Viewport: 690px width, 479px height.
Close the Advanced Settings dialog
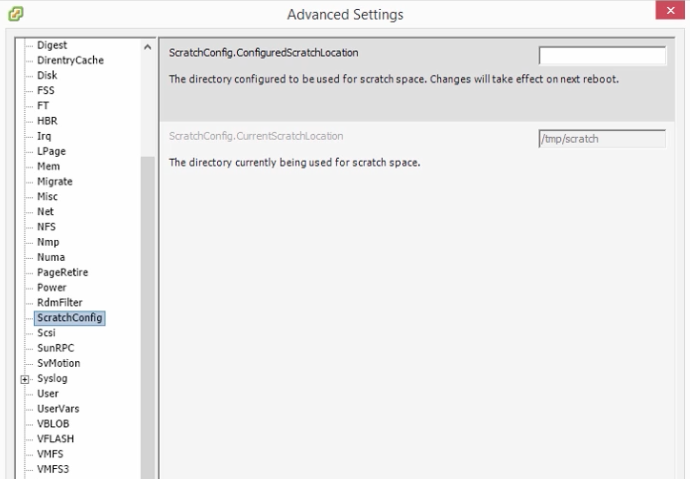tap(670, 10)
